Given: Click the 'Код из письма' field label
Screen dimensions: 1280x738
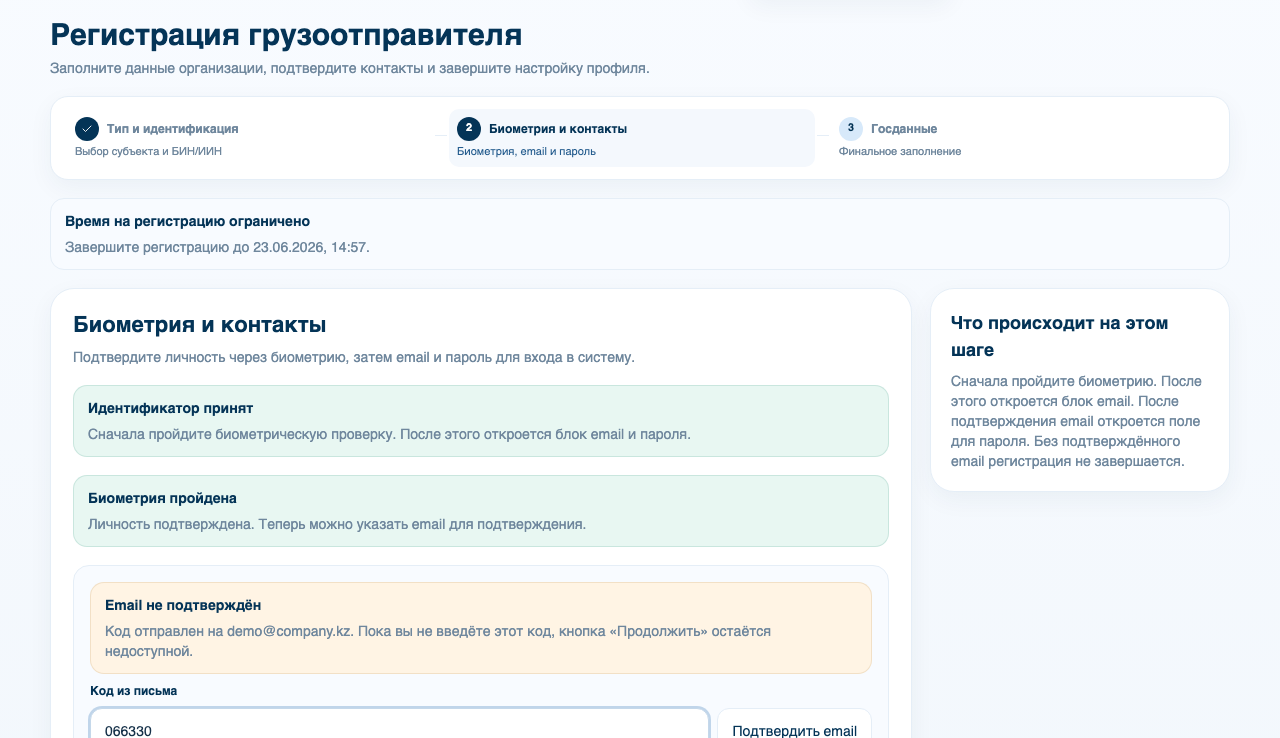Looking at the screenshot, I should coord(134,691).
